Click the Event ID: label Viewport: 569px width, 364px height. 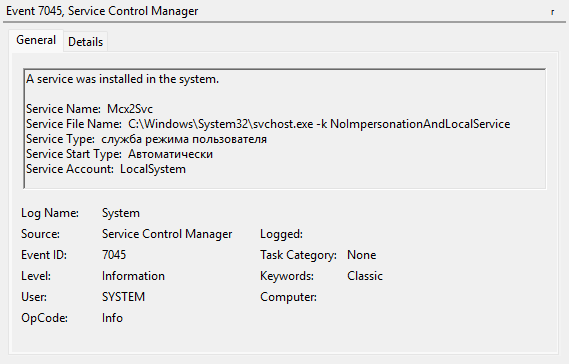(44, 255)
